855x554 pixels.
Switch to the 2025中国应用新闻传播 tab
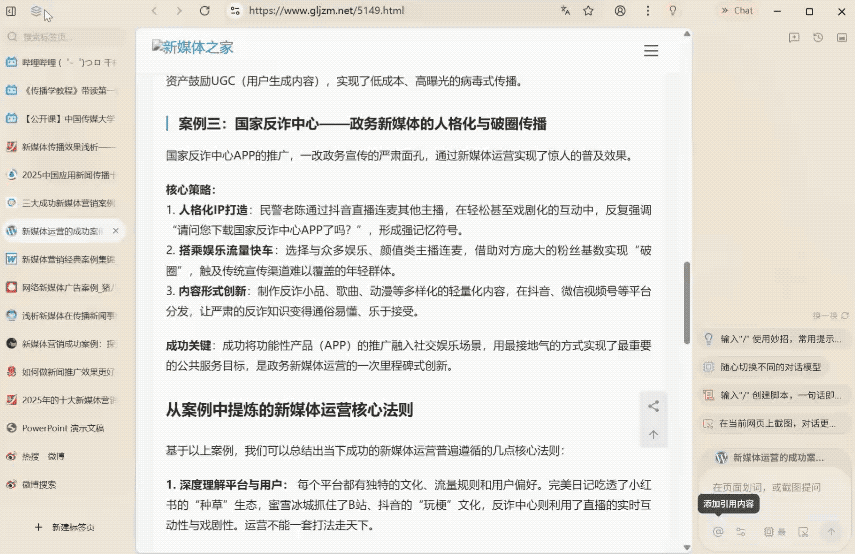pos(63,175)
